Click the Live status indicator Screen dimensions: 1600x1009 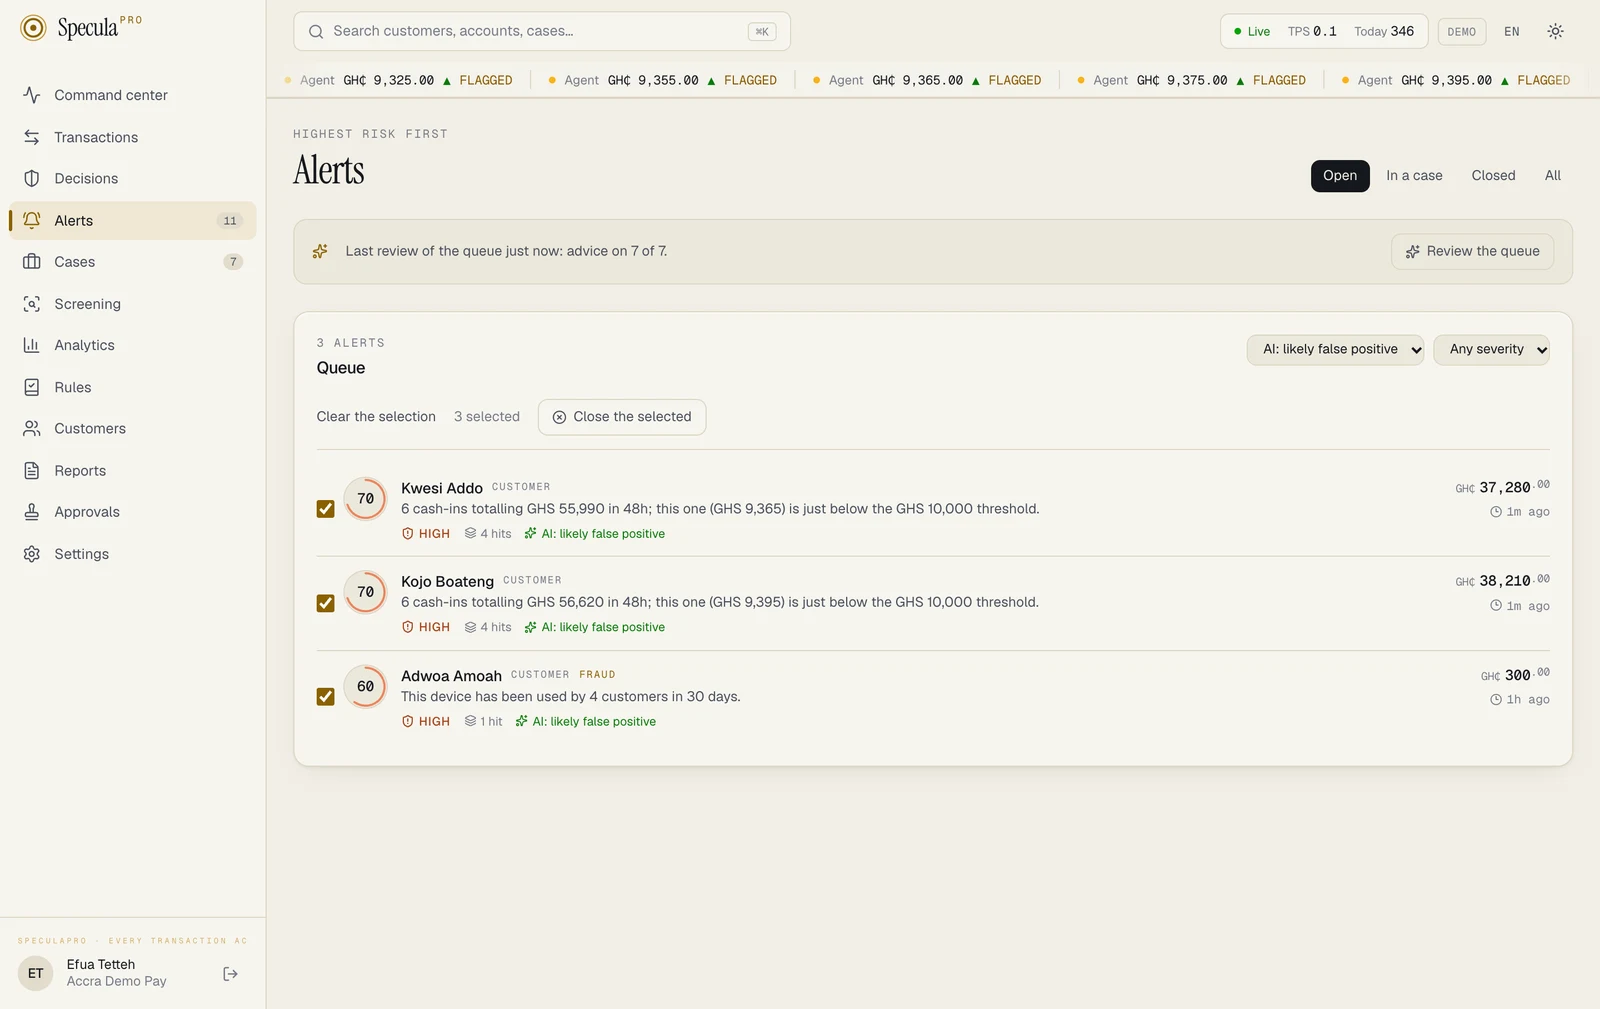[x=1252, y=32]
